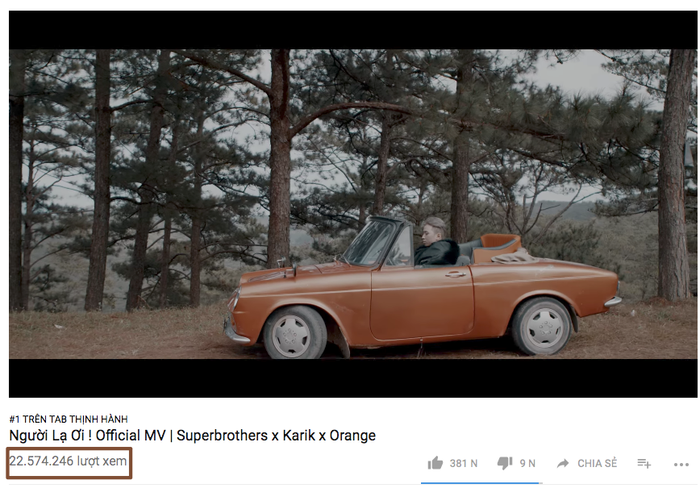Image resolution: width=700 pixels, height=493 pixels.
Task: Click the word Orange in the title
Action: tap(353, 435)
